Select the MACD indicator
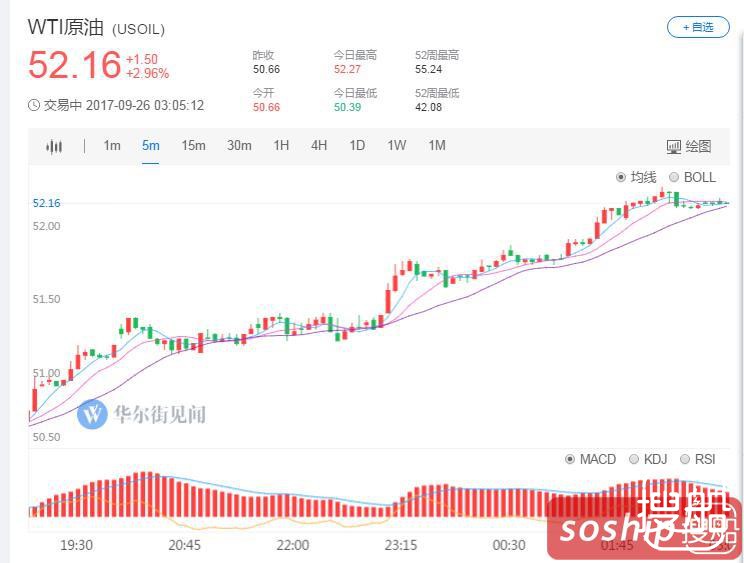744x563 pixels. pos(591,459)
